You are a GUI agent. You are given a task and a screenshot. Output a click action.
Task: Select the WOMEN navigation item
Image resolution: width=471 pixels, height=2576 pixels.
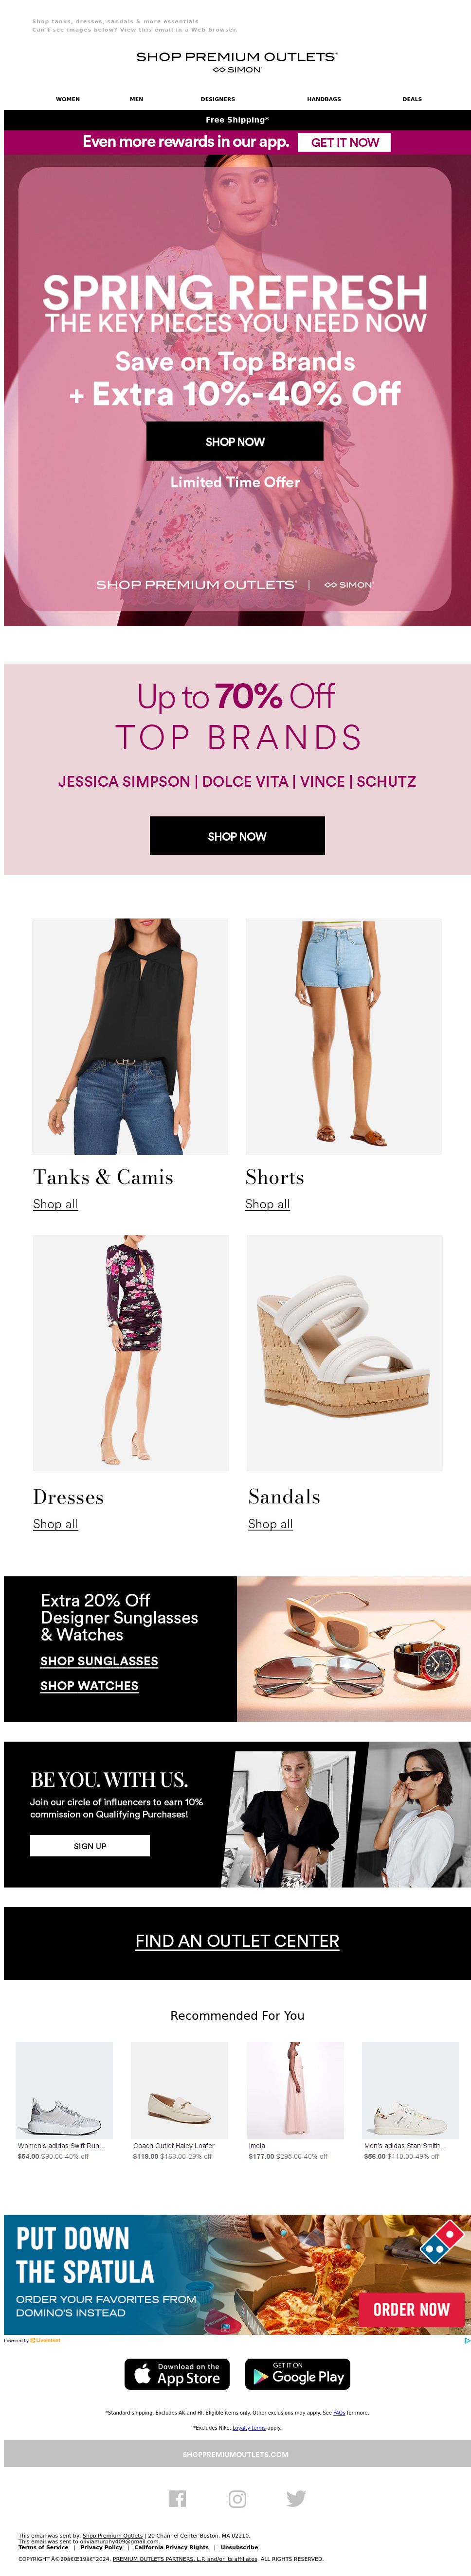68,99
